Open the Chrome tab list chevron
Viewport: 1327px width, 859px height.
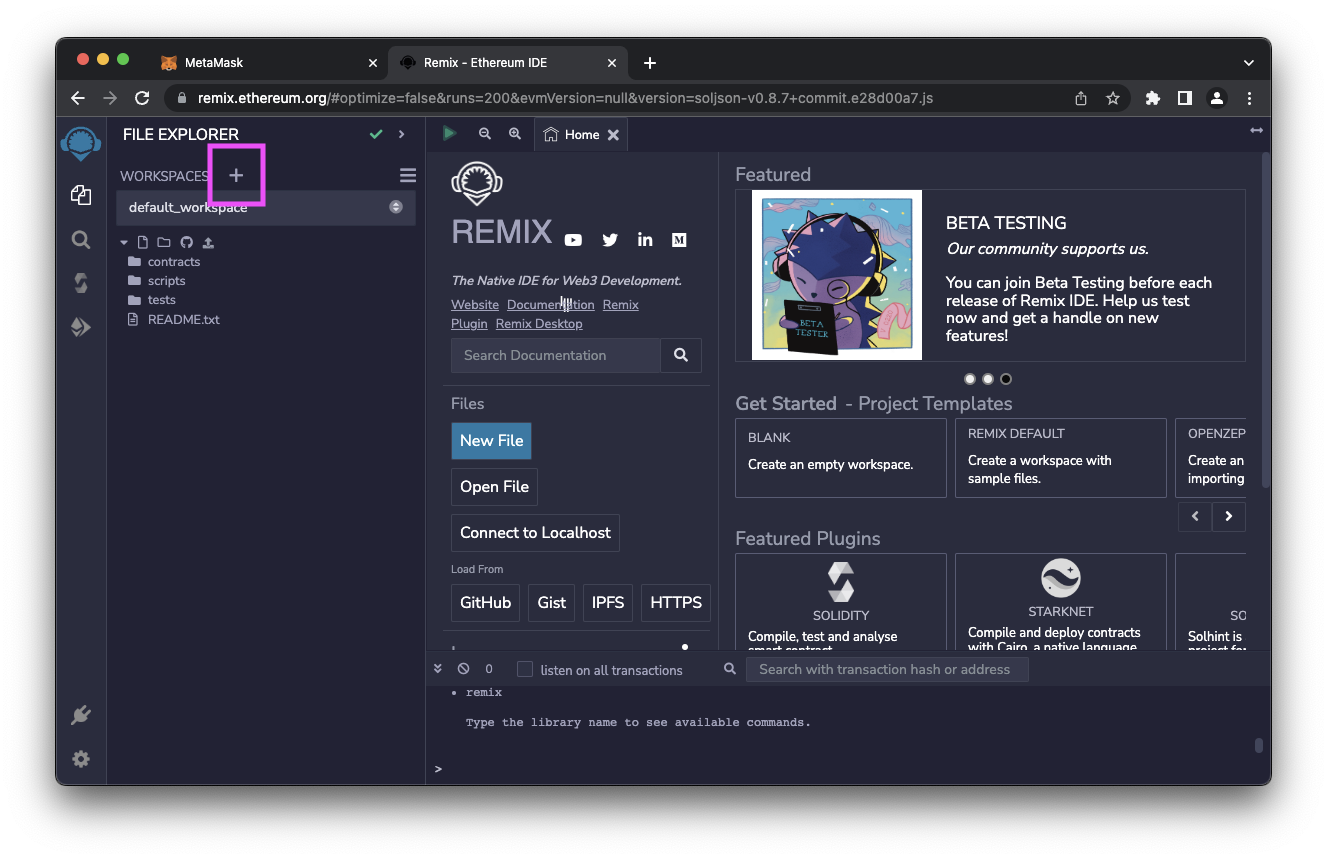click(x=1249, y=63)
